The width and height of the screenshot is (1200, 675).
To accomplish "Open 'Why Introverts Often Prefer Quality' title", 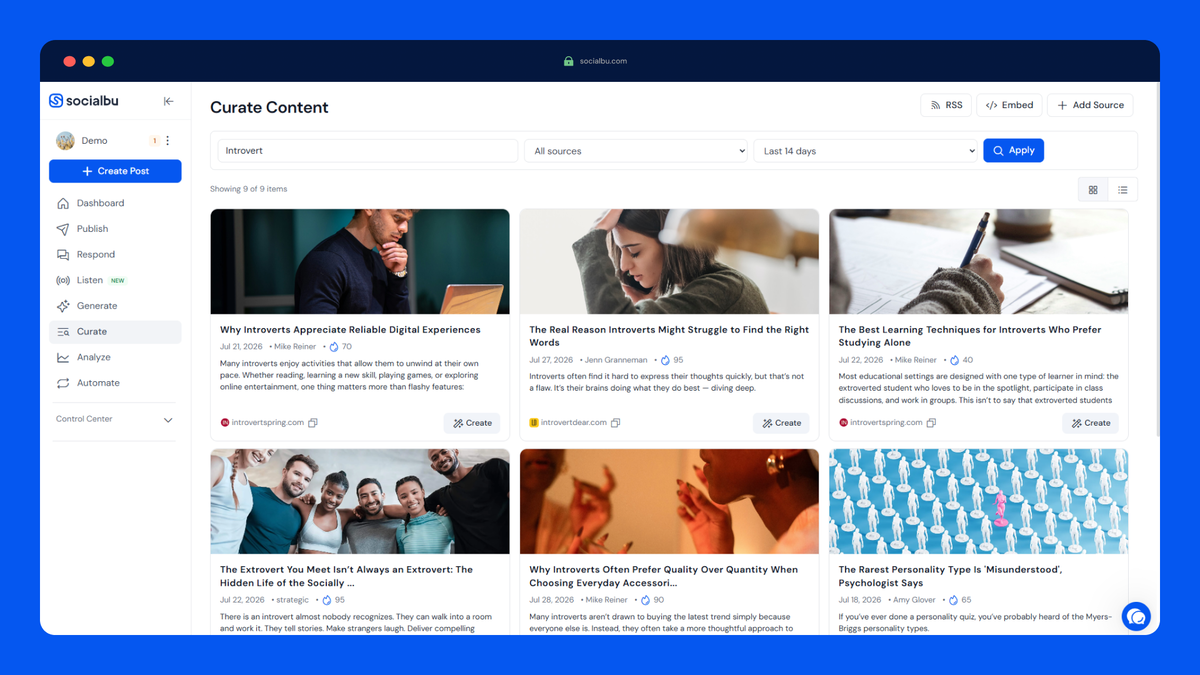I will pyautogui.click(x=663, y=576).
